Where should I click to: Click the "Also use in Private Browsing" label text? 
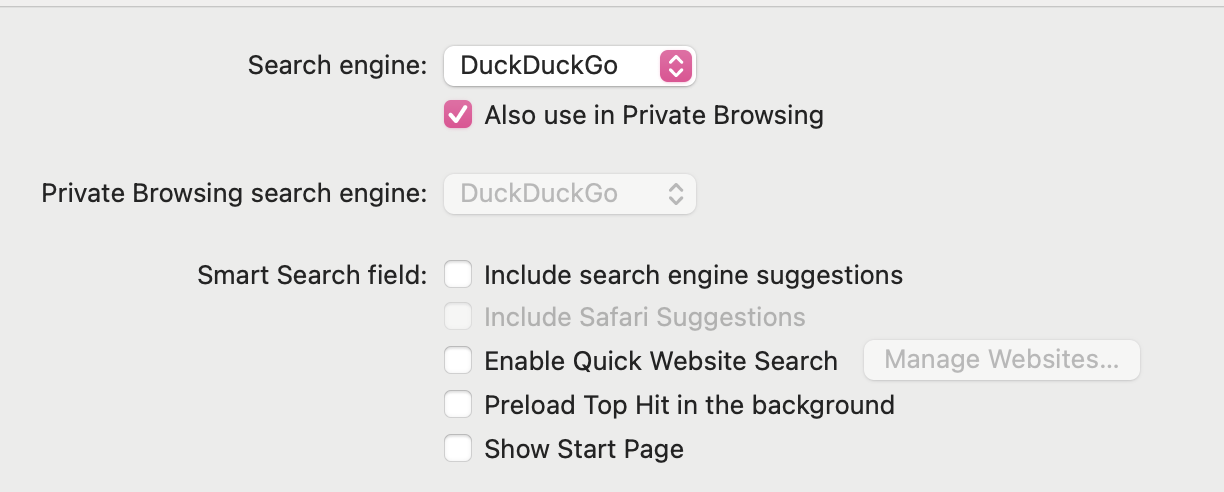tap(653, 115)
